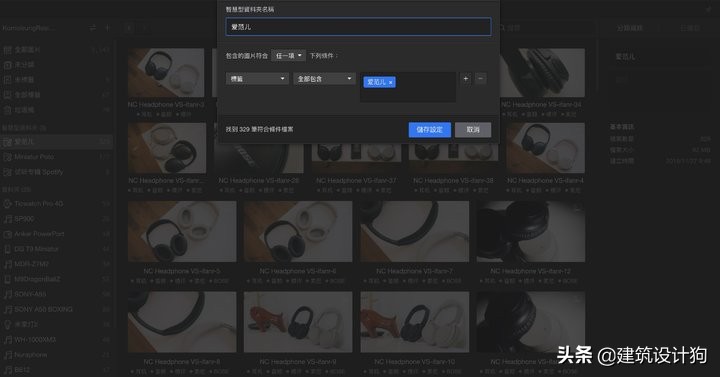This screenshot has height=377, width=720.
Task: Click the 儲存設定 save button
Action: (x=429, y=129)
